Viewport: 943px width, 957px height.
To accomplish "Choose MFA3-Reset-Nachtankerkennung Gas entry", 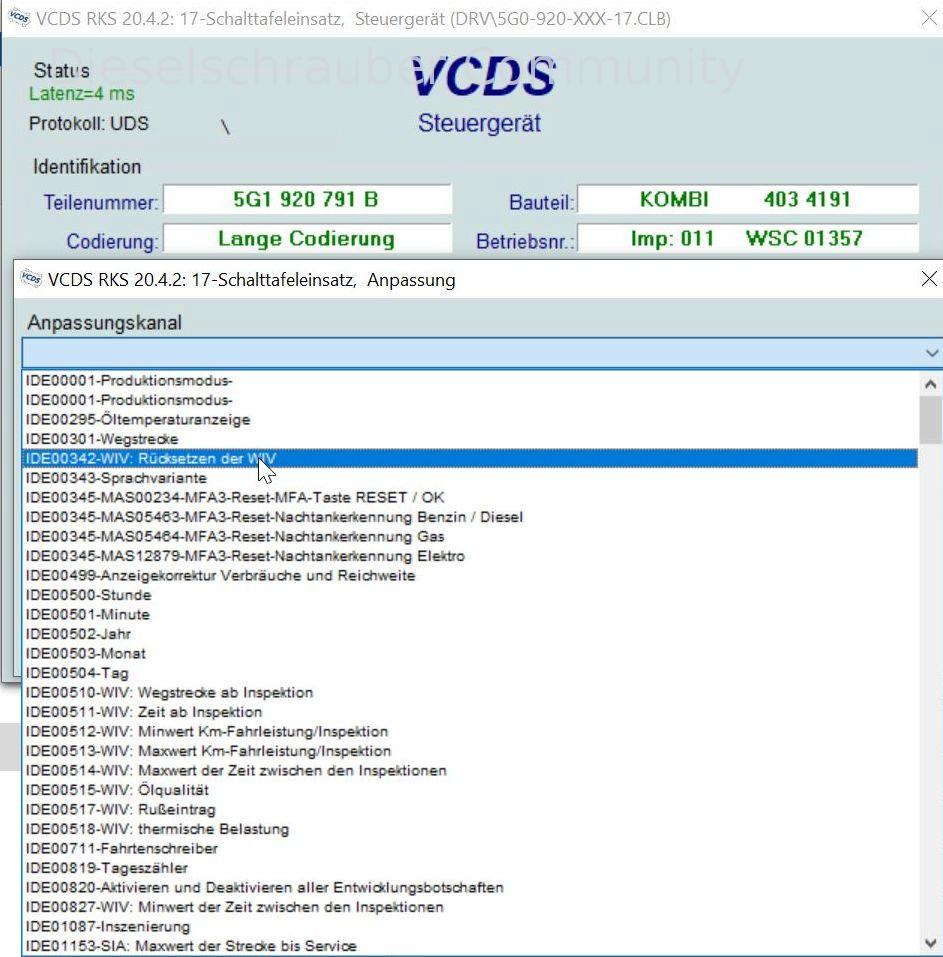I will [x=470, y=536].
